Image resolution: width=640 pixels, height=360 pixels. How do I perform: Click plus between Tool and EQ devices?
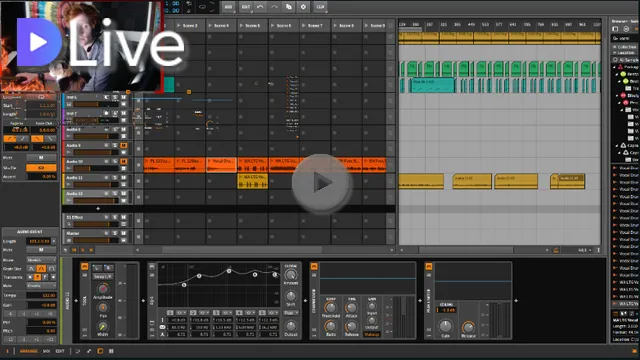click(143, 301)
